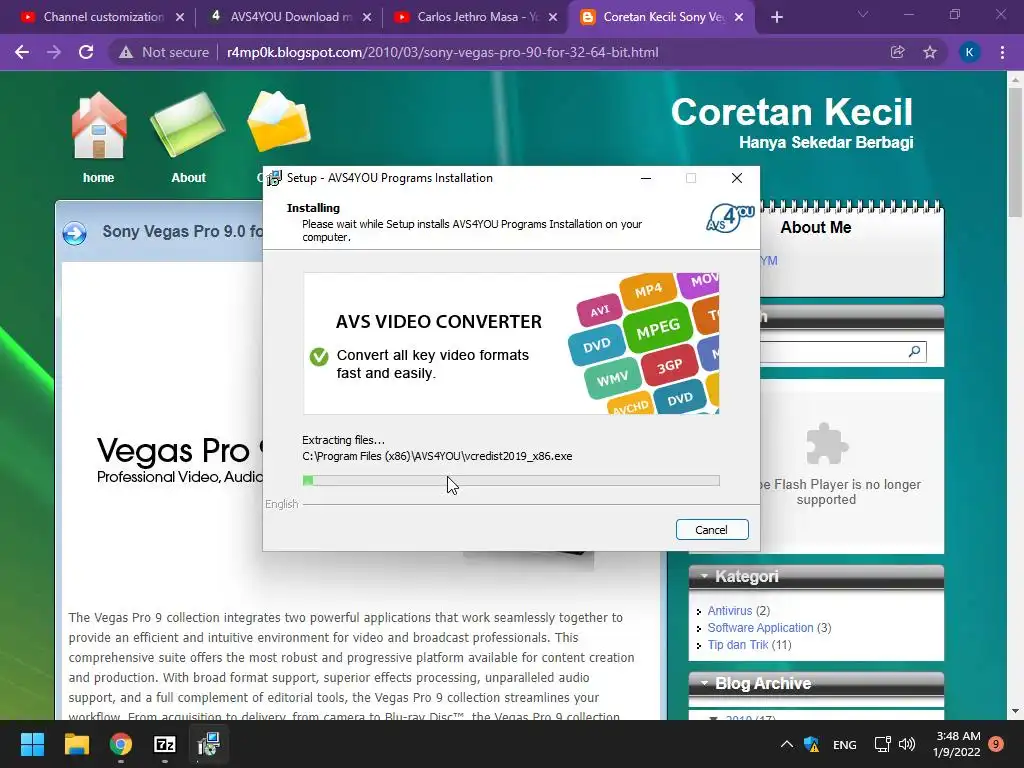This screenshot has width=1024, height=768.
Task: Open the Chrome tab search dropdown chevron
Action: coord(863,14)
